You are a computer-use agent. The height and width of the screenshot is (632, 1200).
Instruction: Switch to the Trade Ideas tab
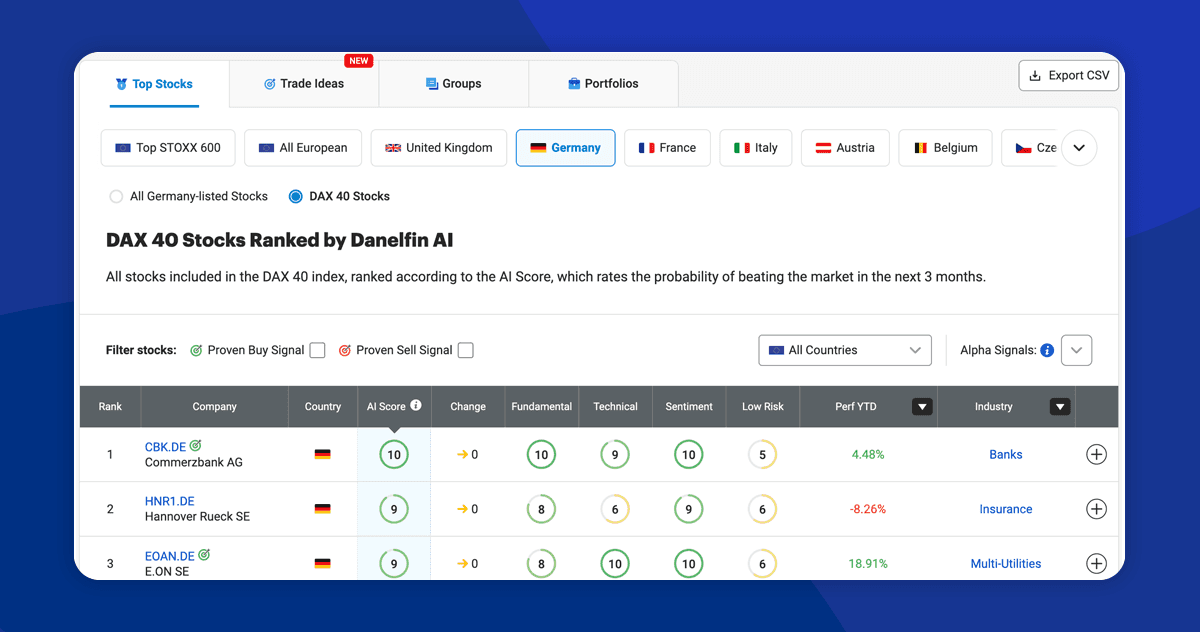point(304,84)
